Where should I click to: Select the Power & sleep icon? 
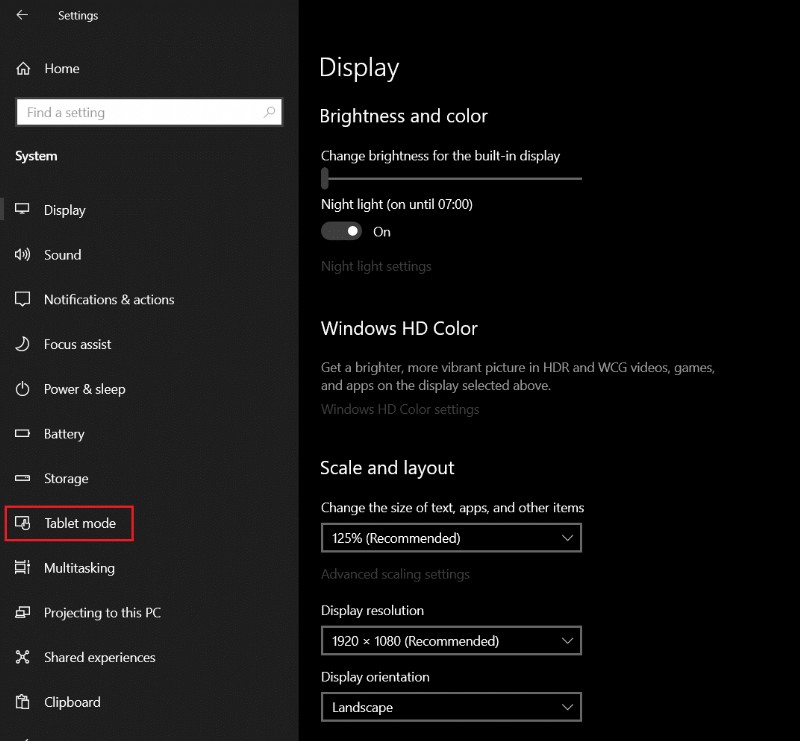pos(22,389)
